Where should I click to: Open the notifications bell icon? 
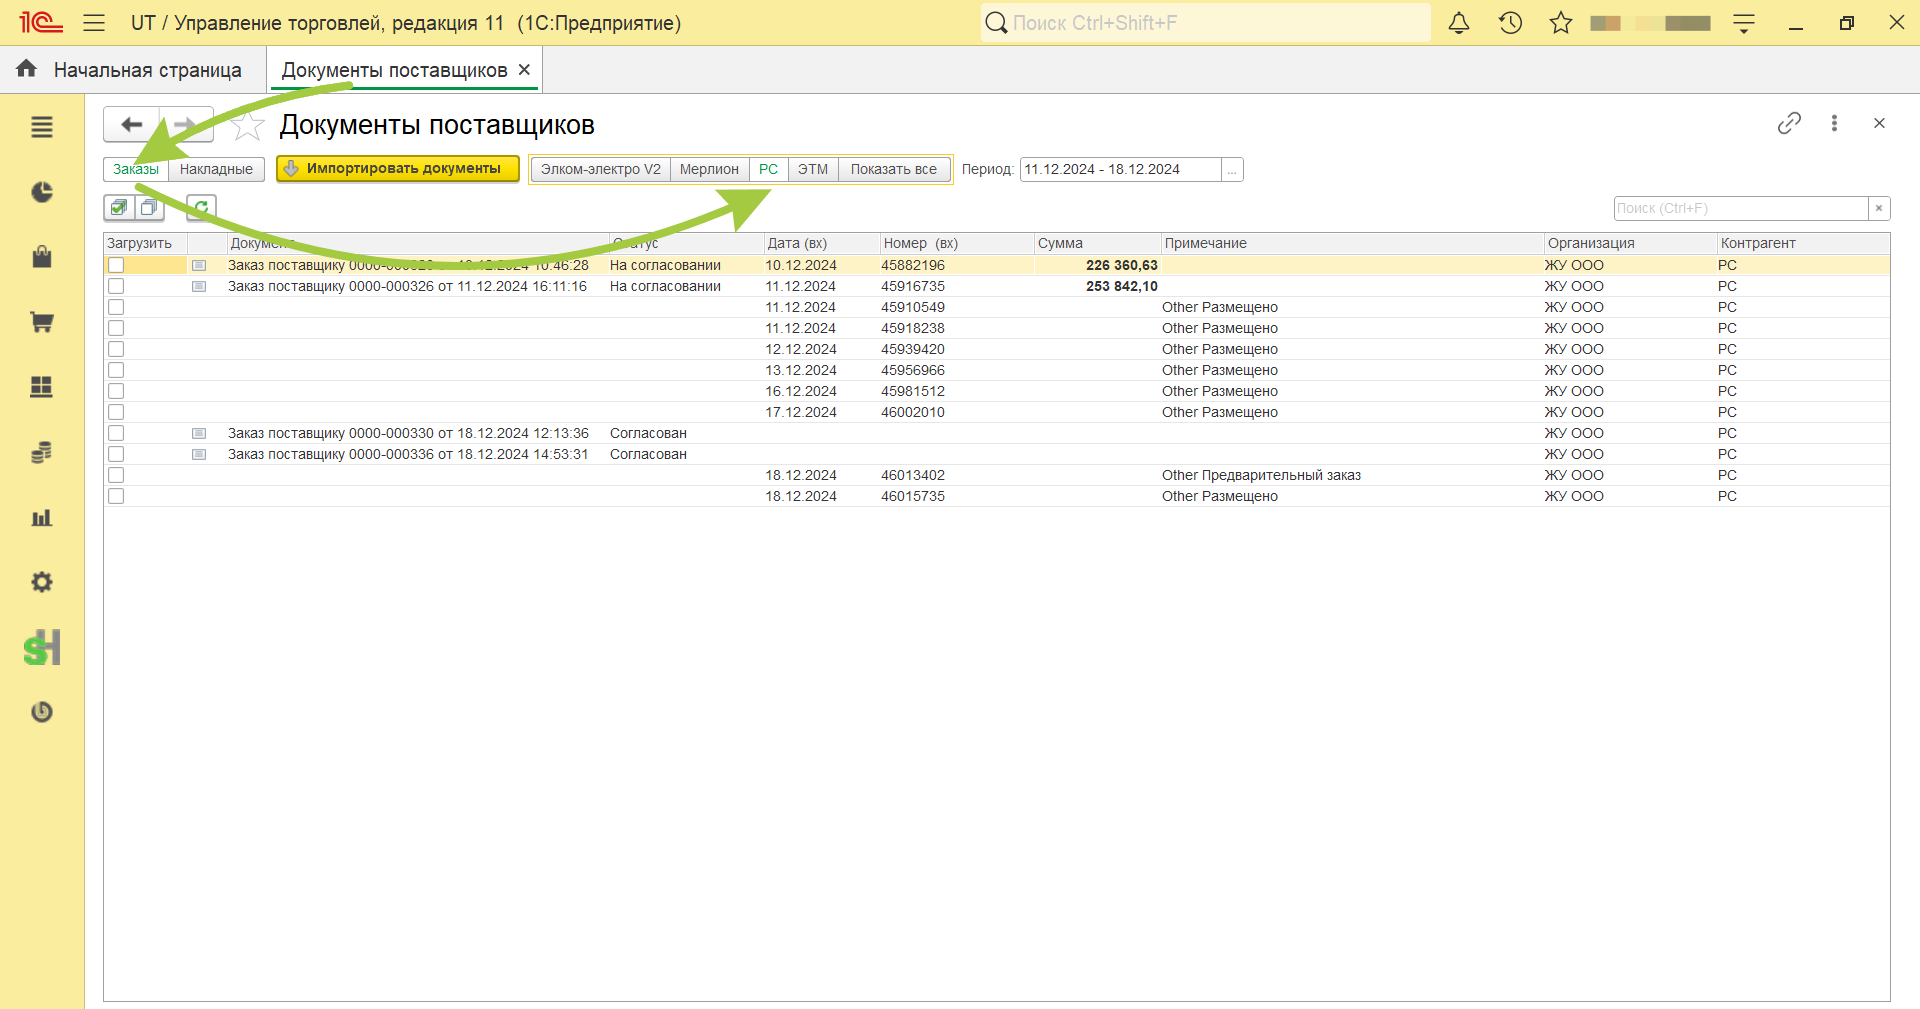tap(1459, 23)
